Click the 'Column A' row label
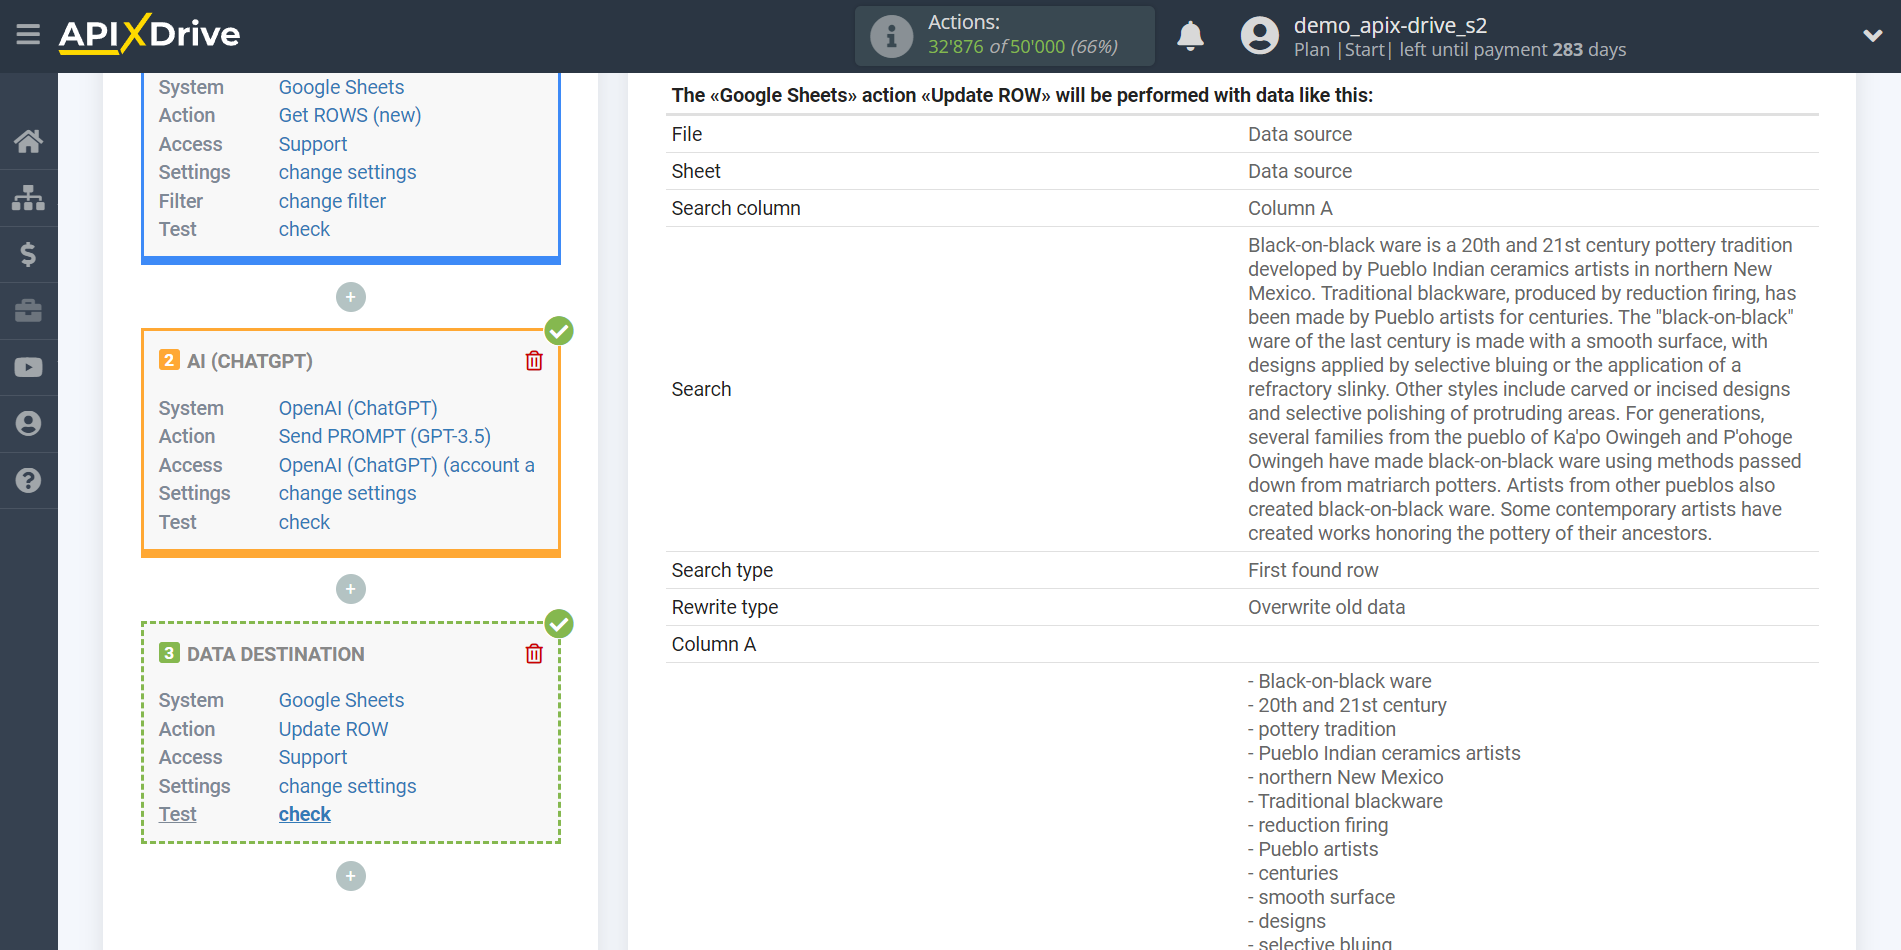Image resolution: width=1901 pixels, height=950 pixels. (714, 644)
